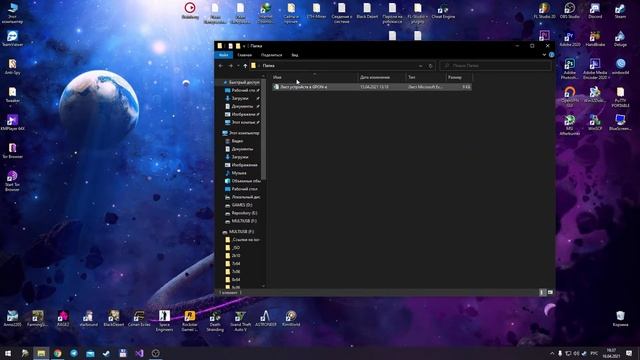This screenshot has width=640, height=360.
Task: Launch Cheat Engine desktop shortcut
Action: pyautogui.click(x=443, y=12)
